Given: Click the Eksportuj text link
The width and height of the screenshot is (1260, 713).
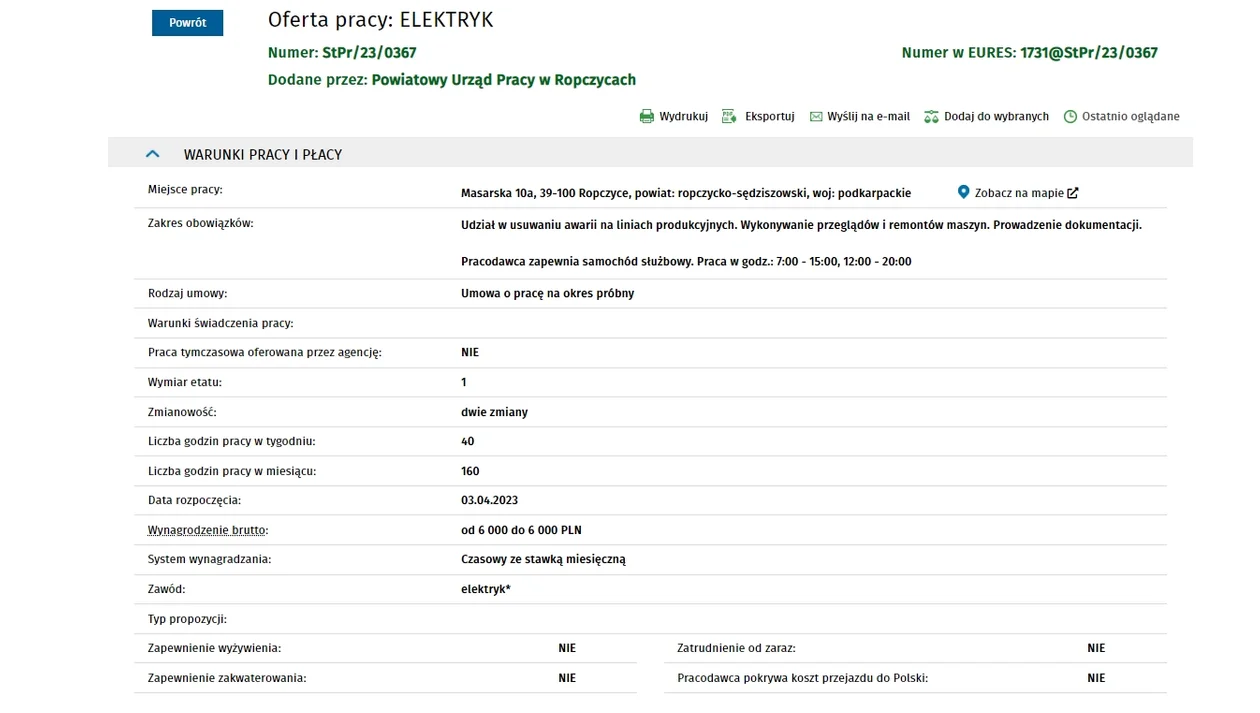Looking at the screenshot, I should click(769, 117).
